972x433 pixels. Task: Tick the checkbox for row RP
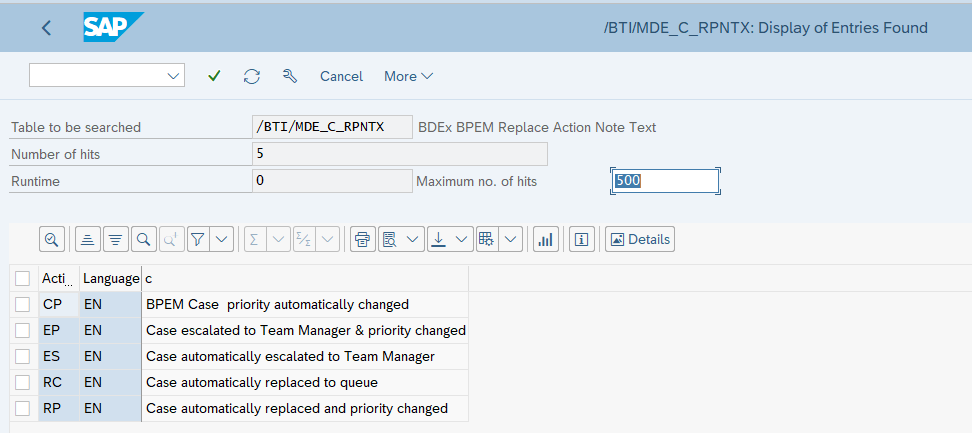[22, 408]
